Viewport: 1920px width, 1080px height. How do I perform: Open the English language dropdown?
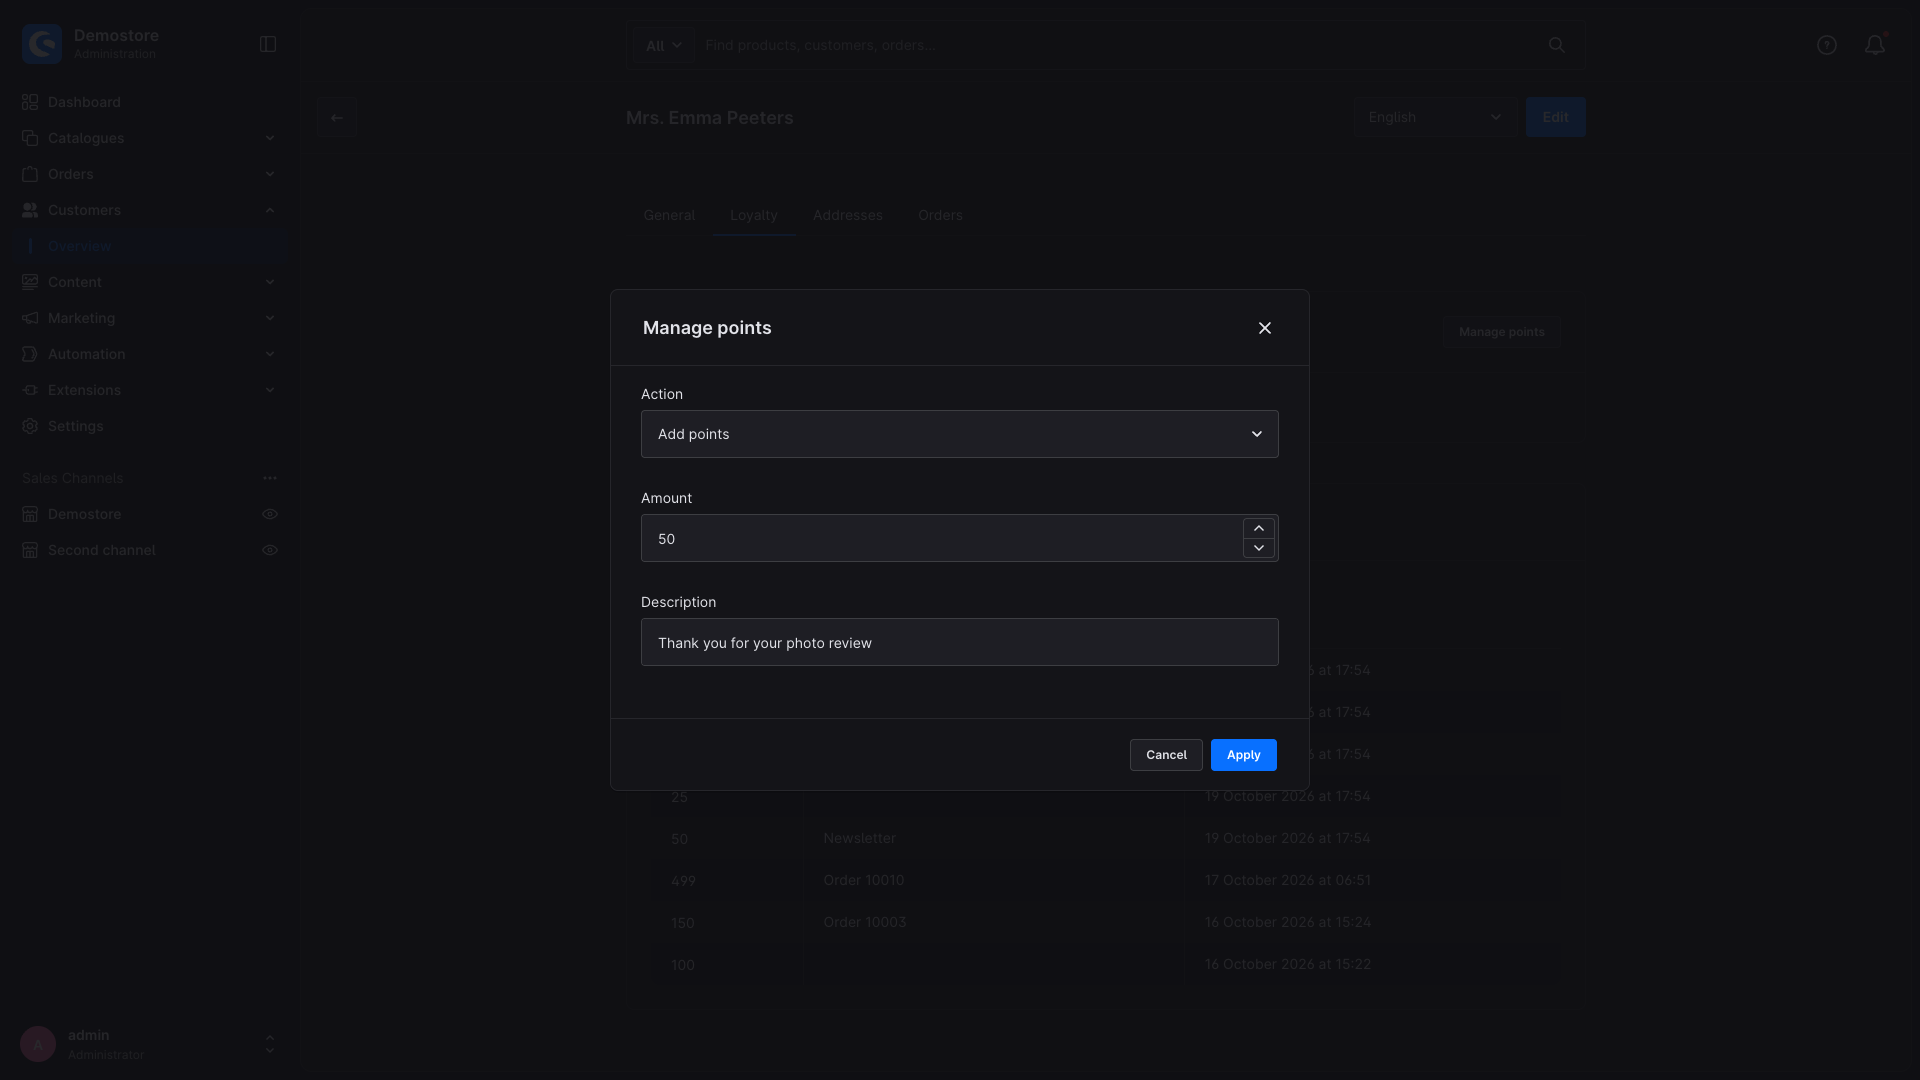tap(1435, 117)
